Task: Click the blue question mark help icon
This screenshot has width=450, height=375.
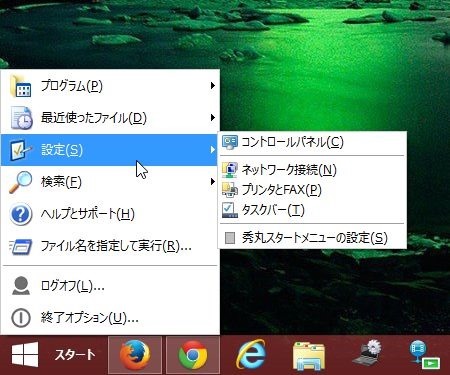Action: [21, 214]
